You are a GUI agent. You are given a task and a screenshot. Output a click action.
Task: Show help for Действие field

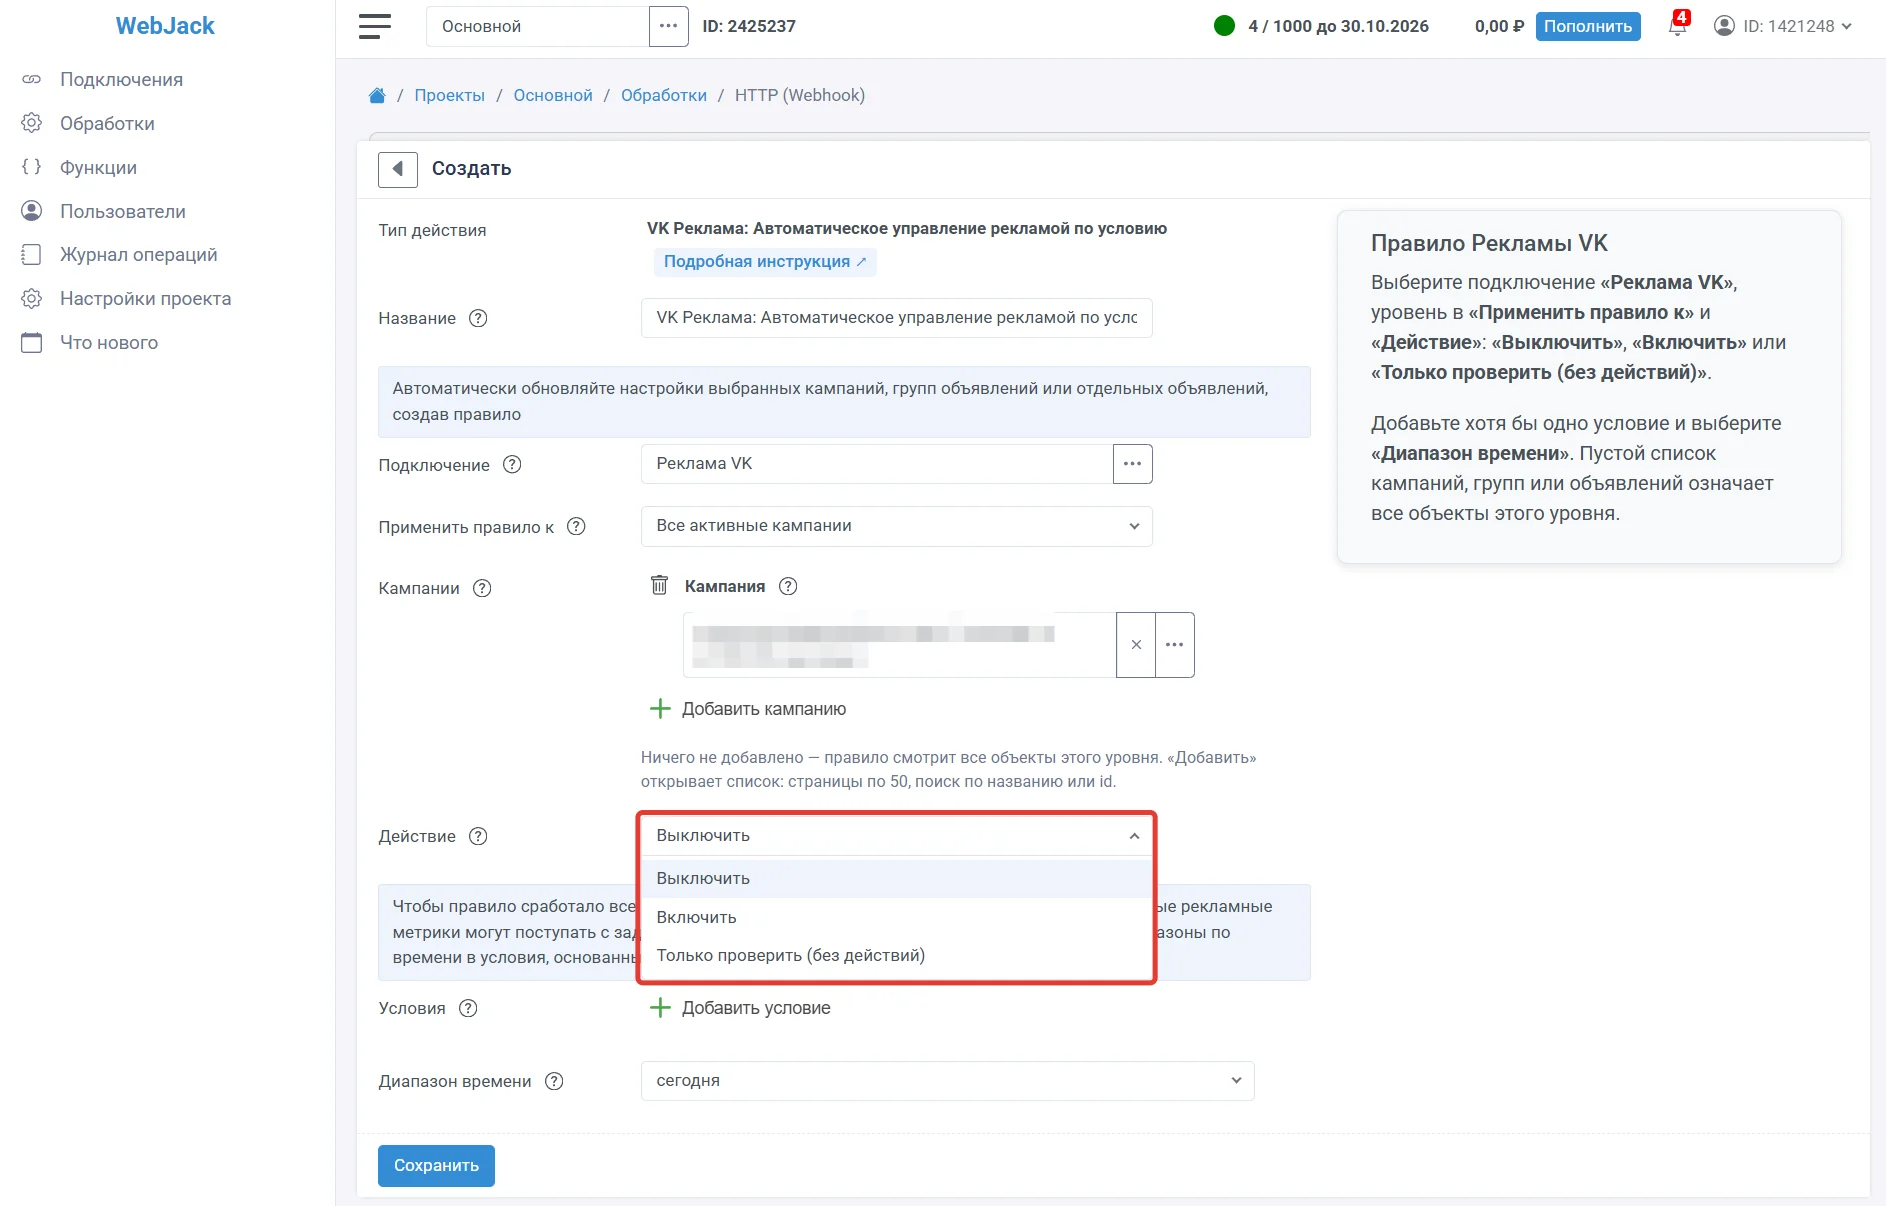(x=478, y=836)
